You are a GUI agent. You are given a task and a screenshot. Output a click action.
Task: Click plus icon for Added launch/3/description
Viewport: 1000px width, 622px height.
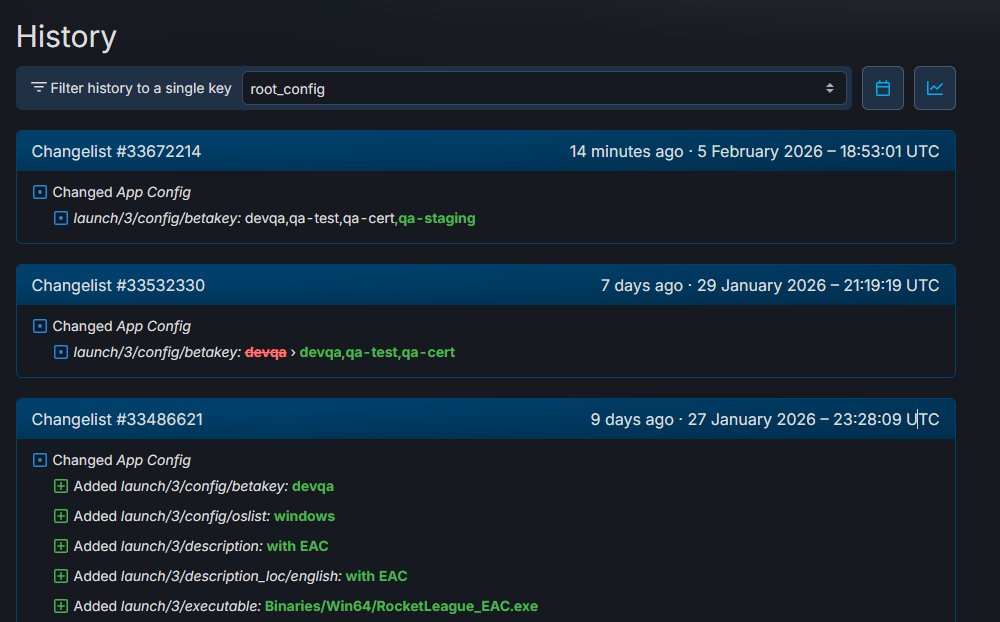[x=61, y=546]
